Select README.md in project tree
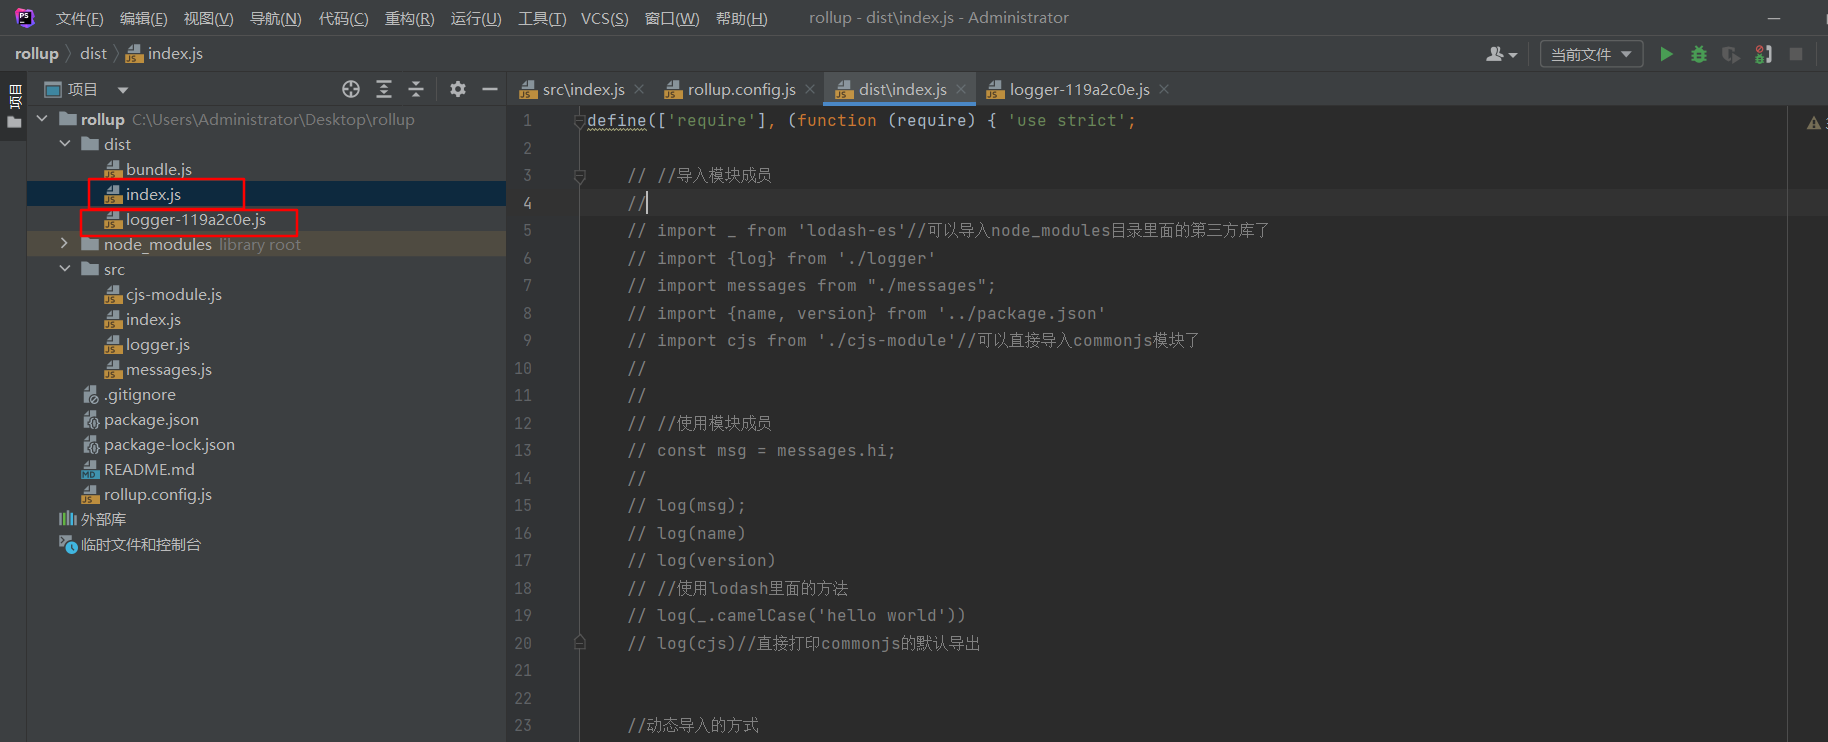1828x742 pixels. (138, 469)
